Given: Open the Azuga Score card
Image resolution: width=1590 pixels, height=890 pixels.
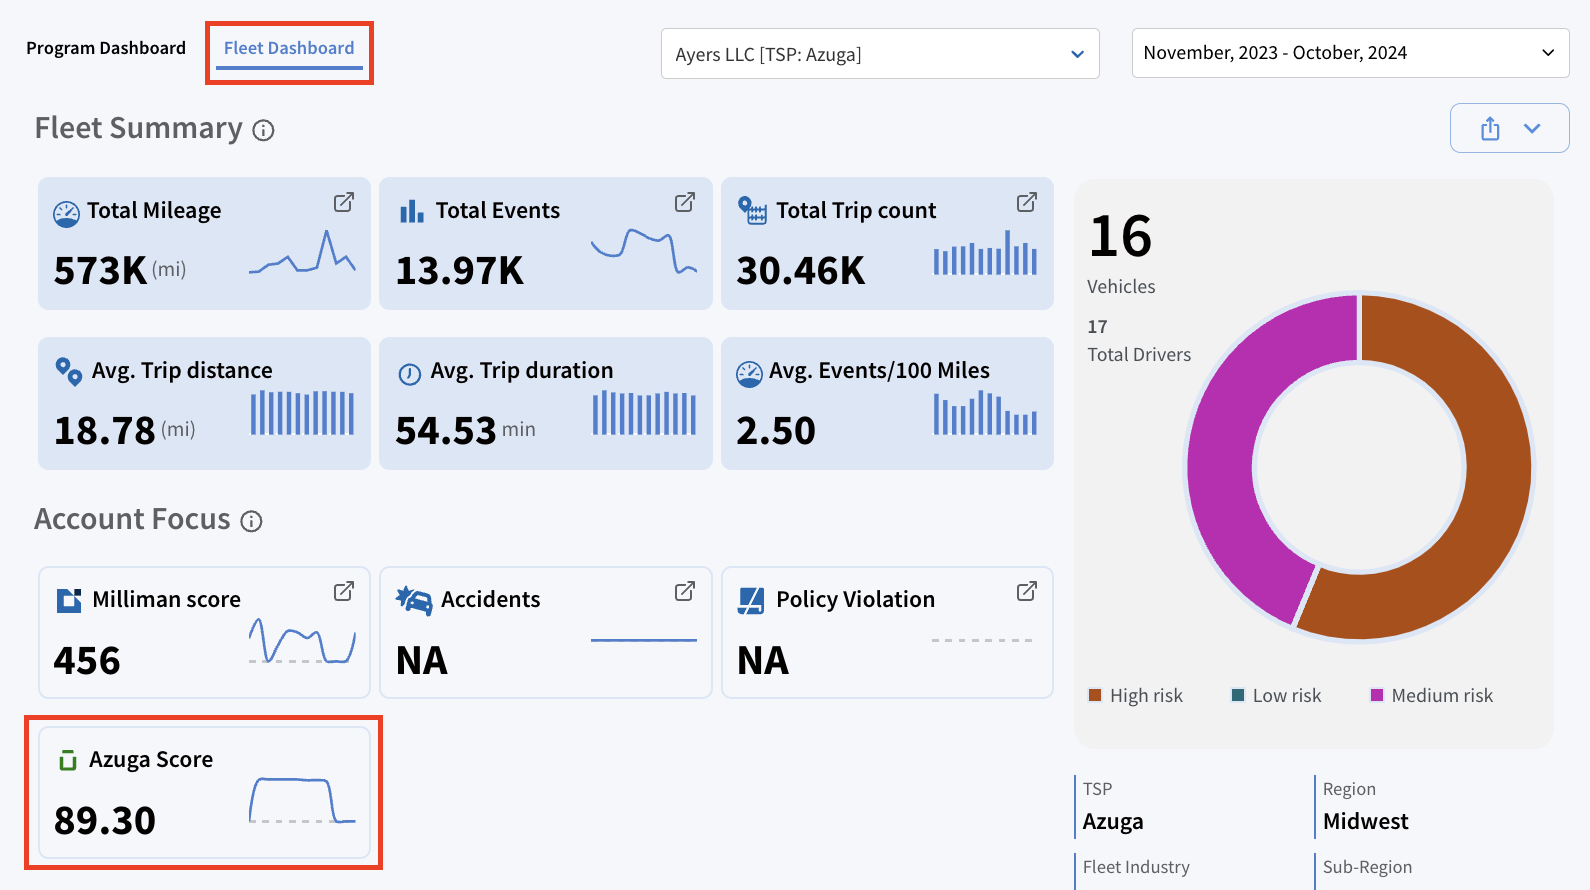Looking at the screenshot, I should click(204, 792).
